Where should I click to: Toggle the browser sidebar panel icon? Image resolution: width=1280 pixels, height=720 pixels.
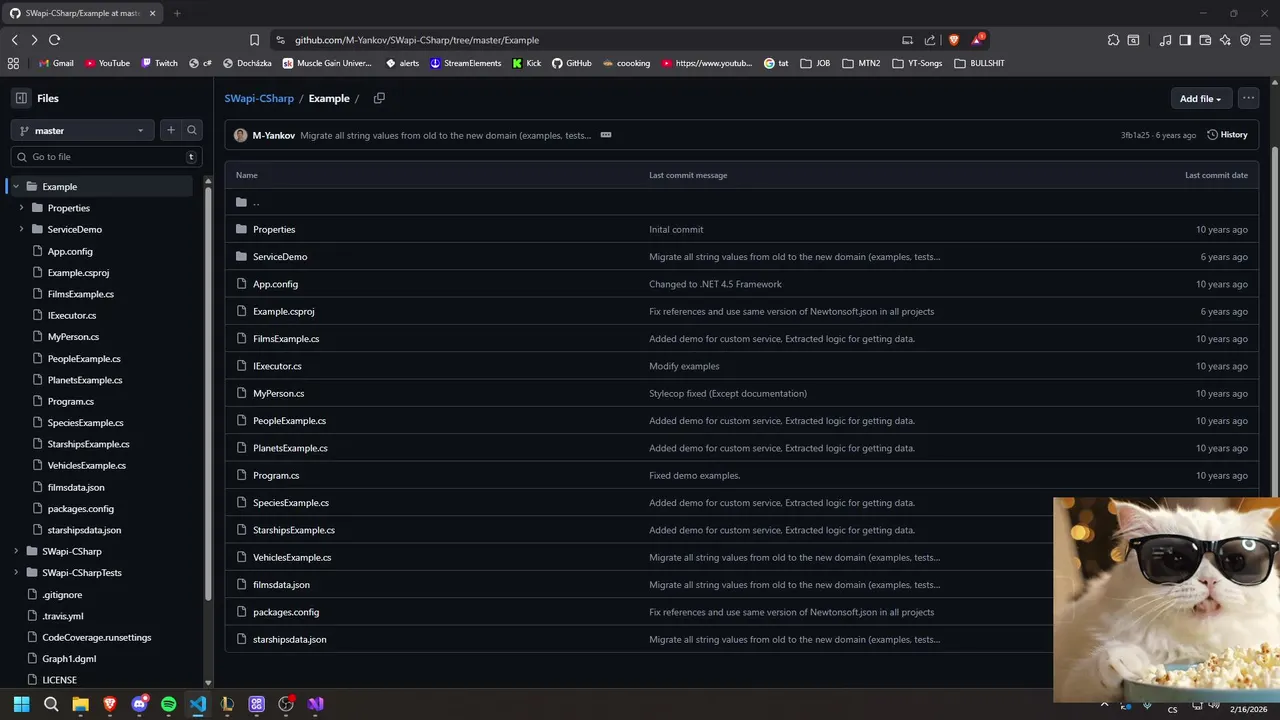click(x=1185, y=40)
